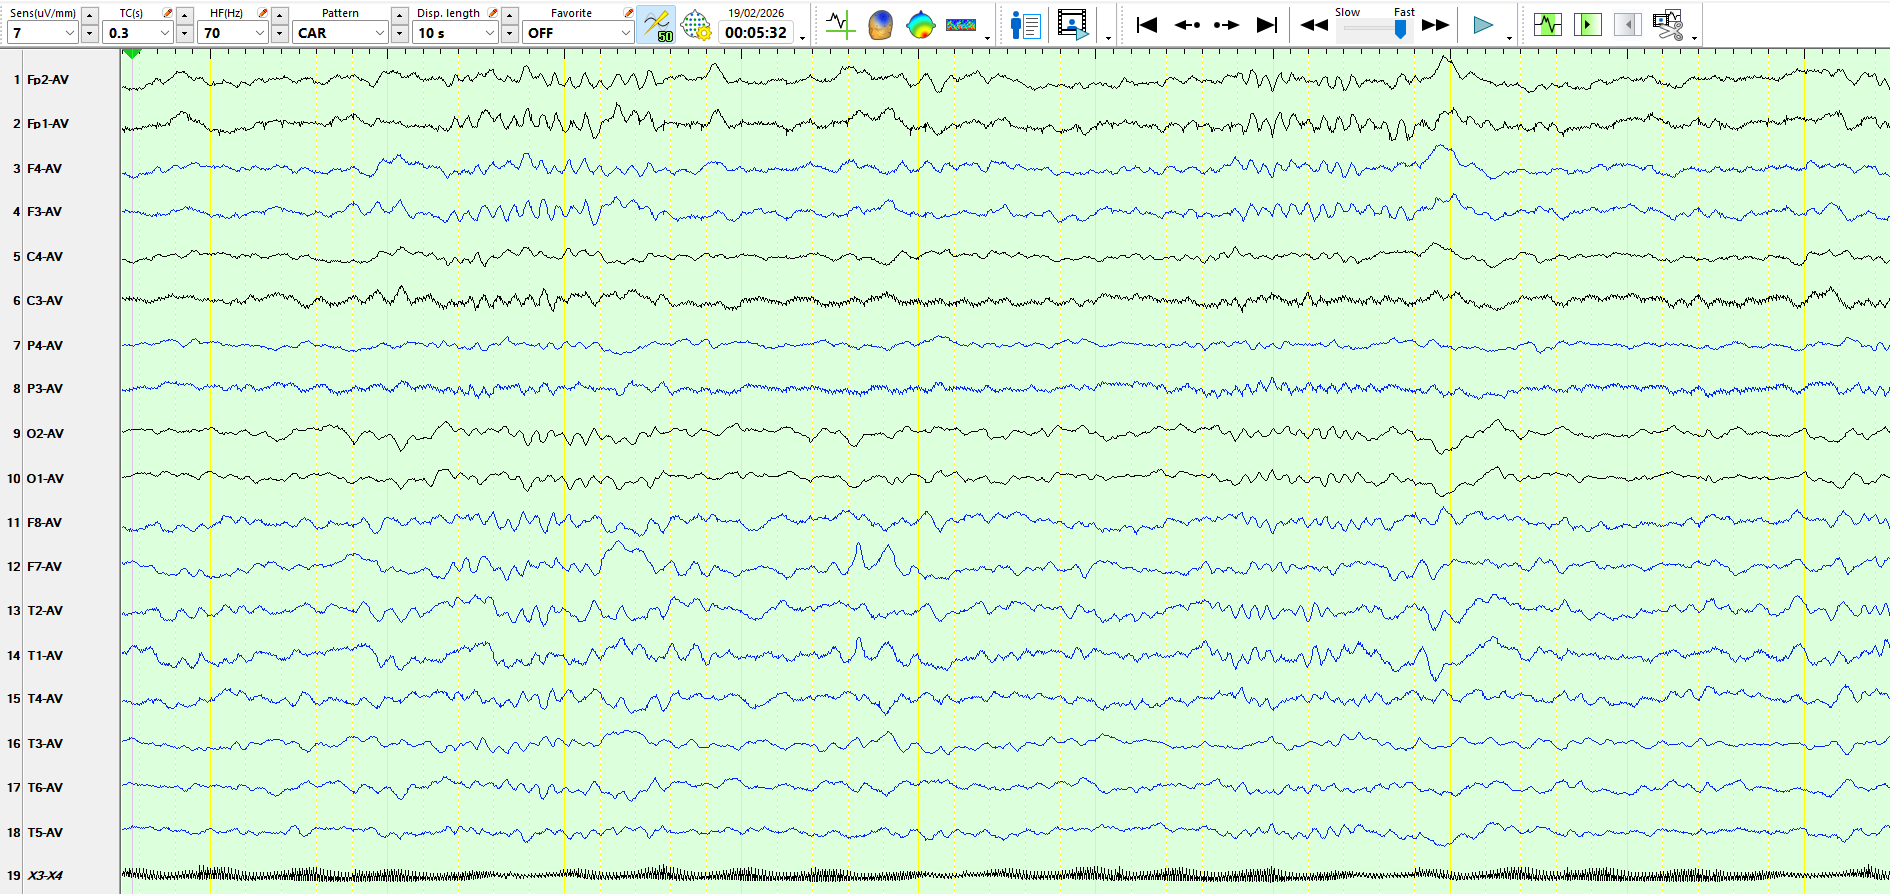The height and width of the screenshot is (894, 1890).
Task: Select the O2-AV channel label
Action: [x=45, y=434]
